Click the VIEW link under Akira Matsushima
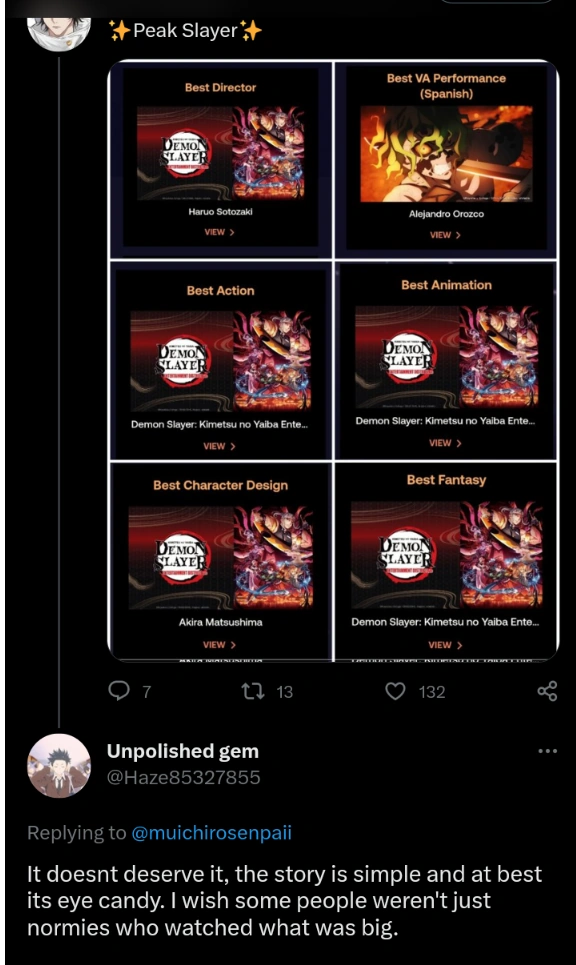This screenshot has height=965, width=576. click(x=220, y=644)
